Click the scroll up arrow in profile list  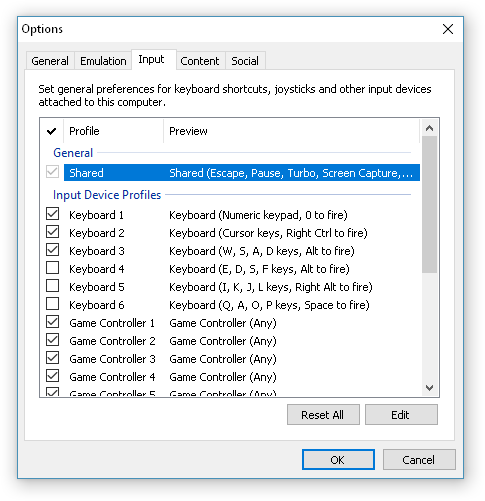(x=429, y=128)
